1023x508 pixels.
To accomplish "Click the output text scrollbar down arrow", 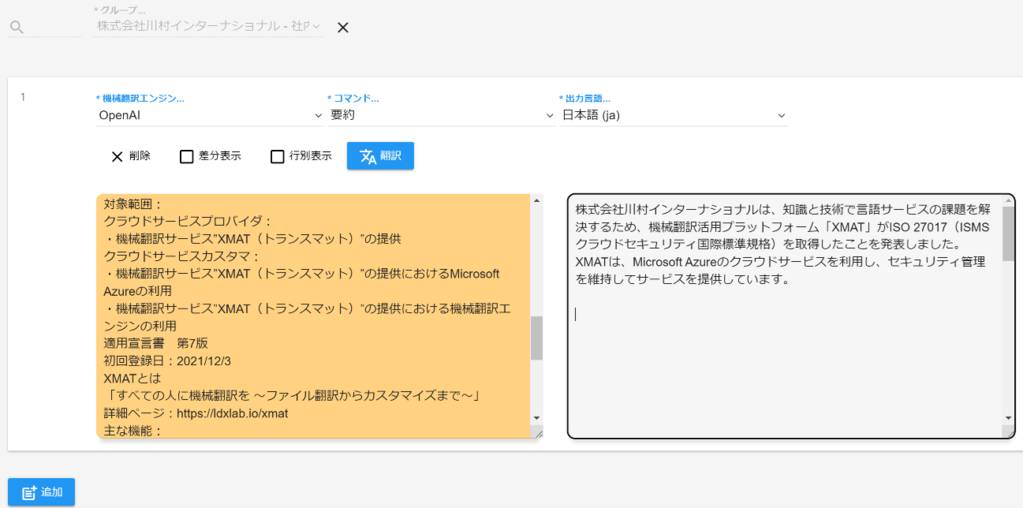I will pos(1008,417).
